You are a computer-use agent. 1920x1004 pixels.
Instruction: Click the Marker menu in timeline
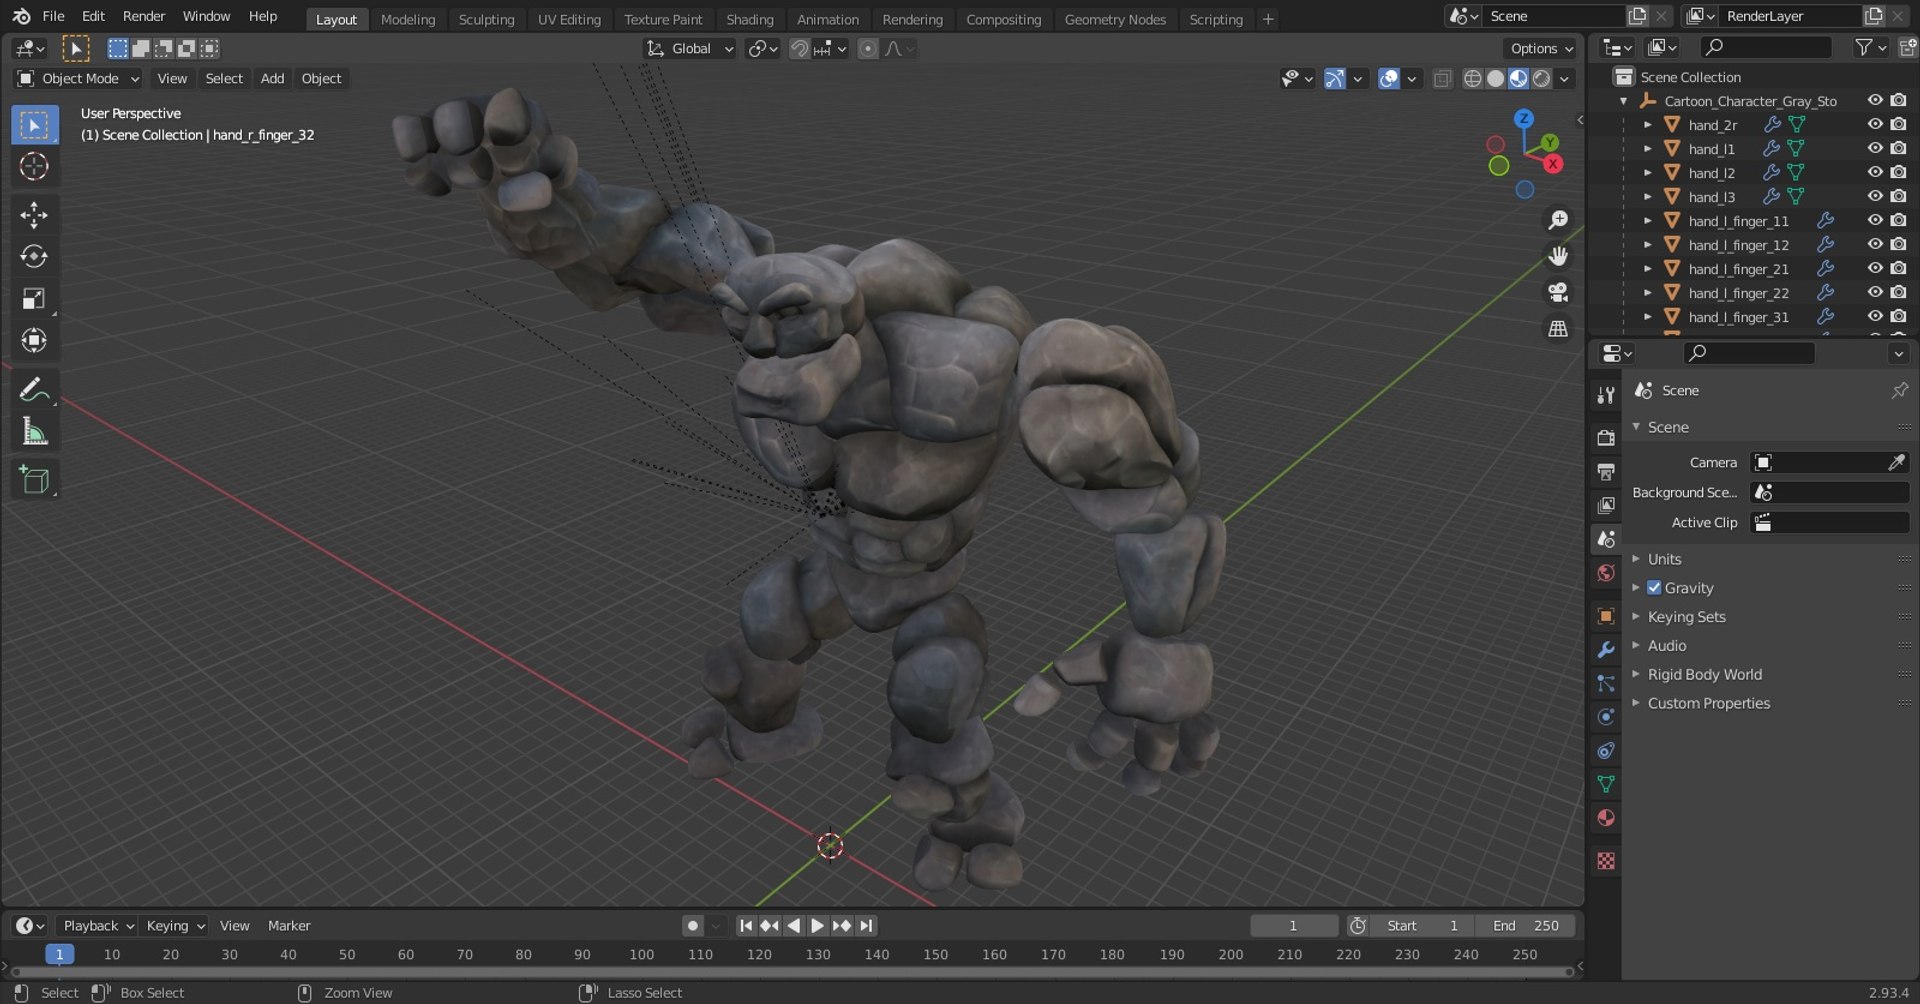[x=289, y=926]
